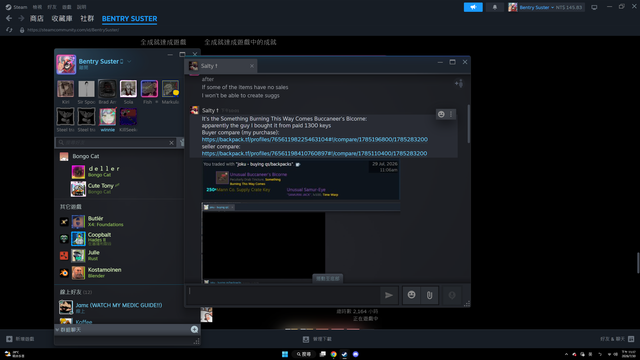Screen dimensions: 640x360
Task: Open the Steam announcements megaphone button
Action: pos(473,7)
